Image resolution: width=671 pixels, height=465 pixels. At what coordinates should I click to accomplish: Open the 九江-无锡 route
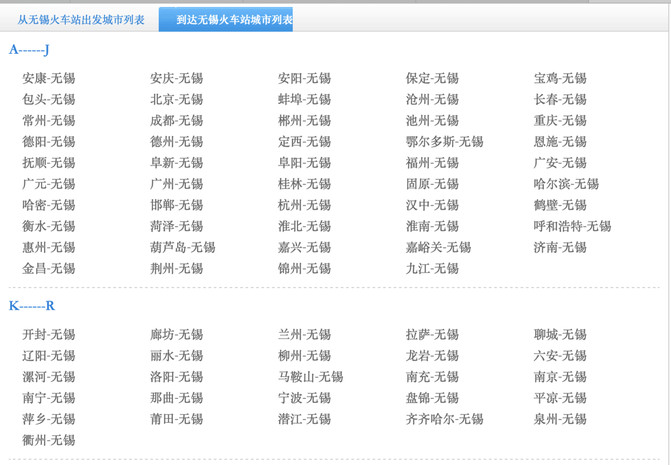click(x=432, y=269)
